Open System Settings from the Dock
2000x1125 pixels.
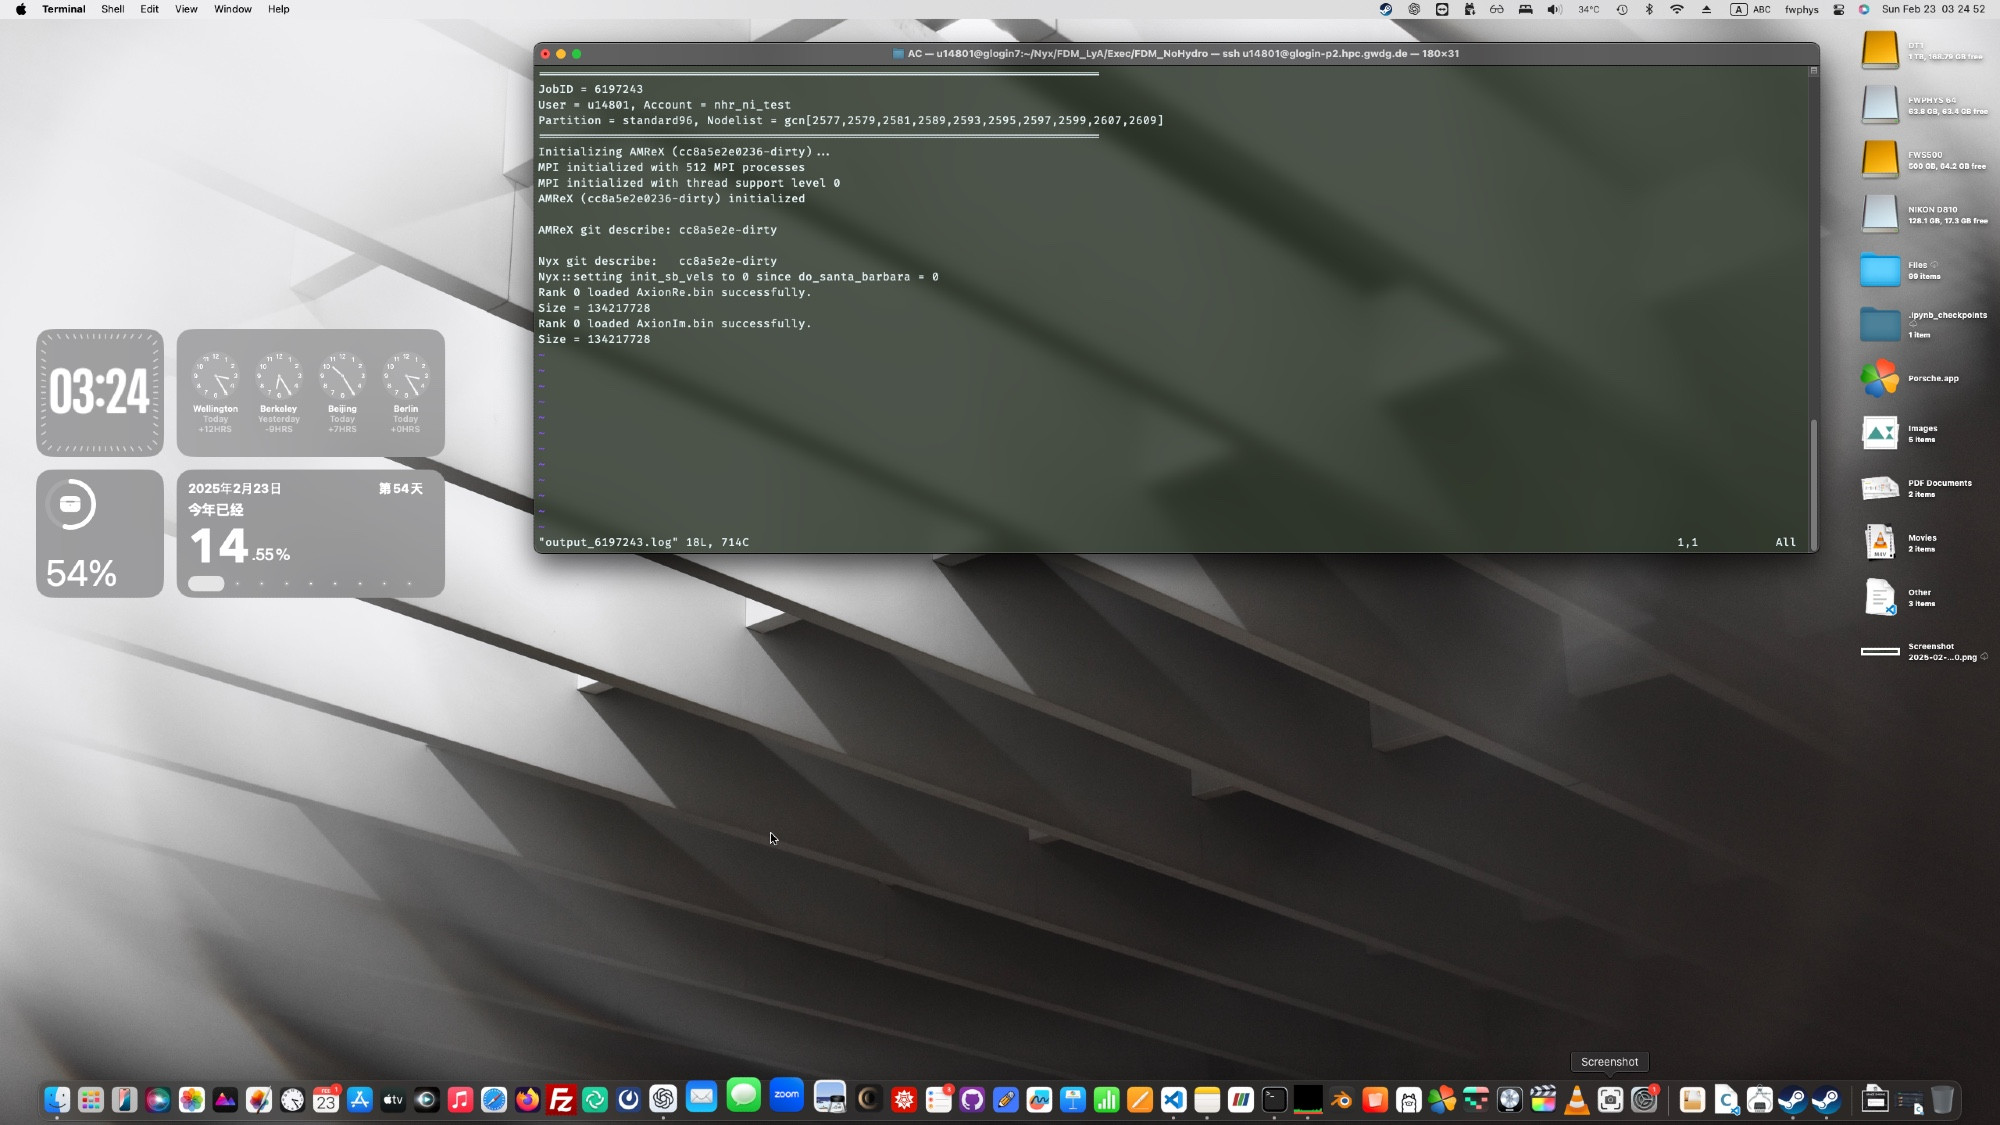[1644, 1100]
